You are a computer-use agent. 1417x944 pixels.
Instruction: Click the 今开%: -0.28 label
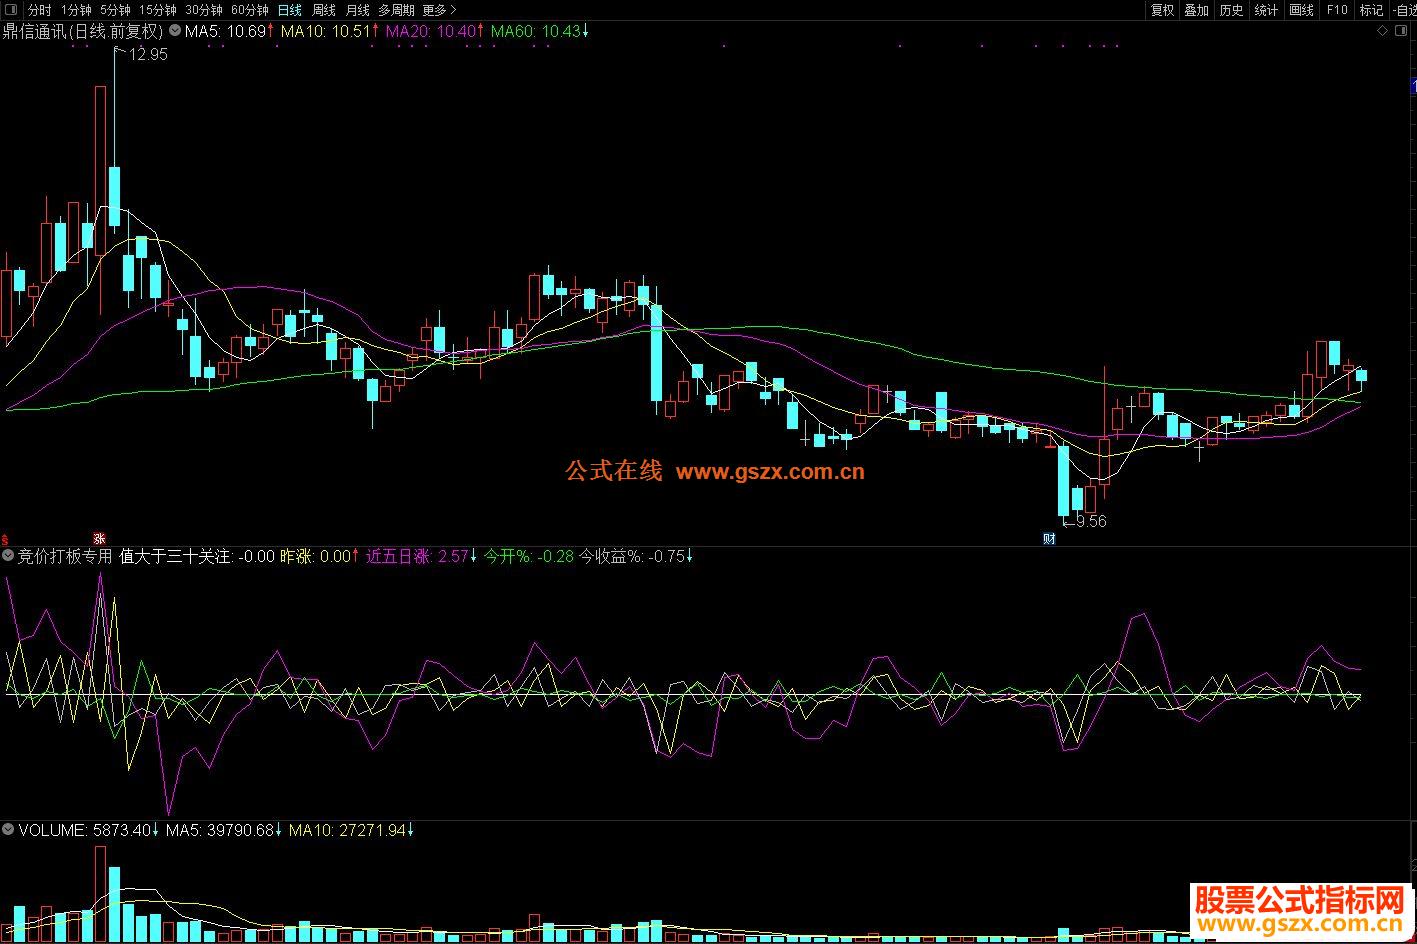tap(529, 556)
